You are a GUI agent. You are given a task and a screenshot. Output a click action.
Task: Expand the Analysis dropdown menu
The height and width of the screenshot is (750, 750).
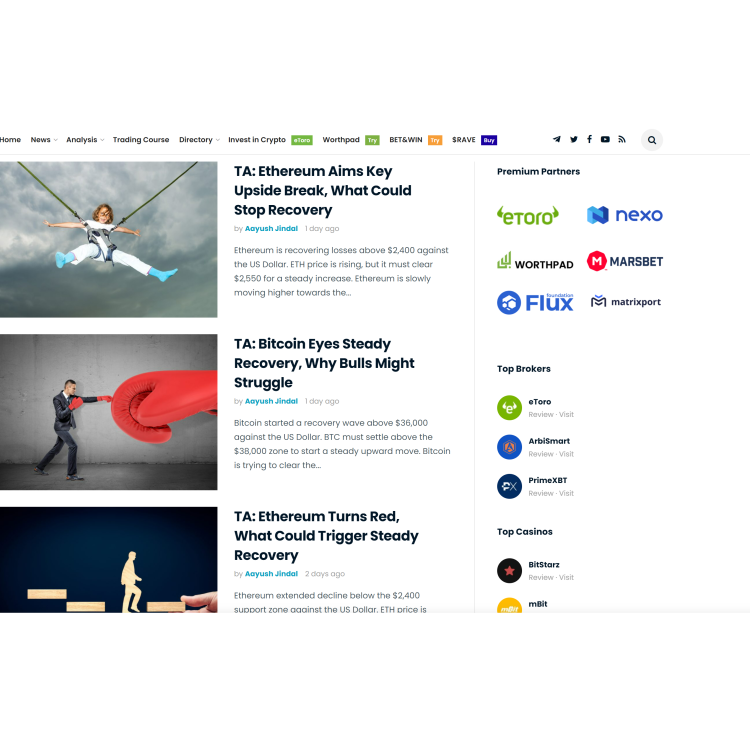tap(85, 140)
